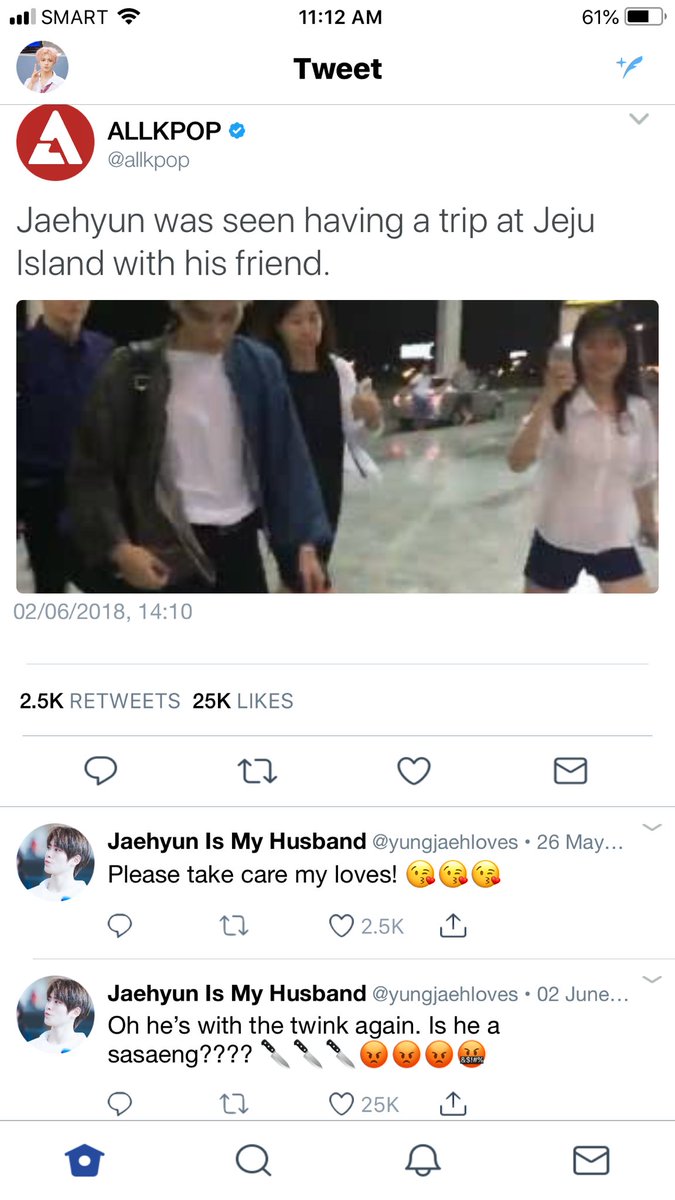Open the profile avatar in top bar
The height and width of the screenshot is (1200, 675).
click(x=42, y=67)
